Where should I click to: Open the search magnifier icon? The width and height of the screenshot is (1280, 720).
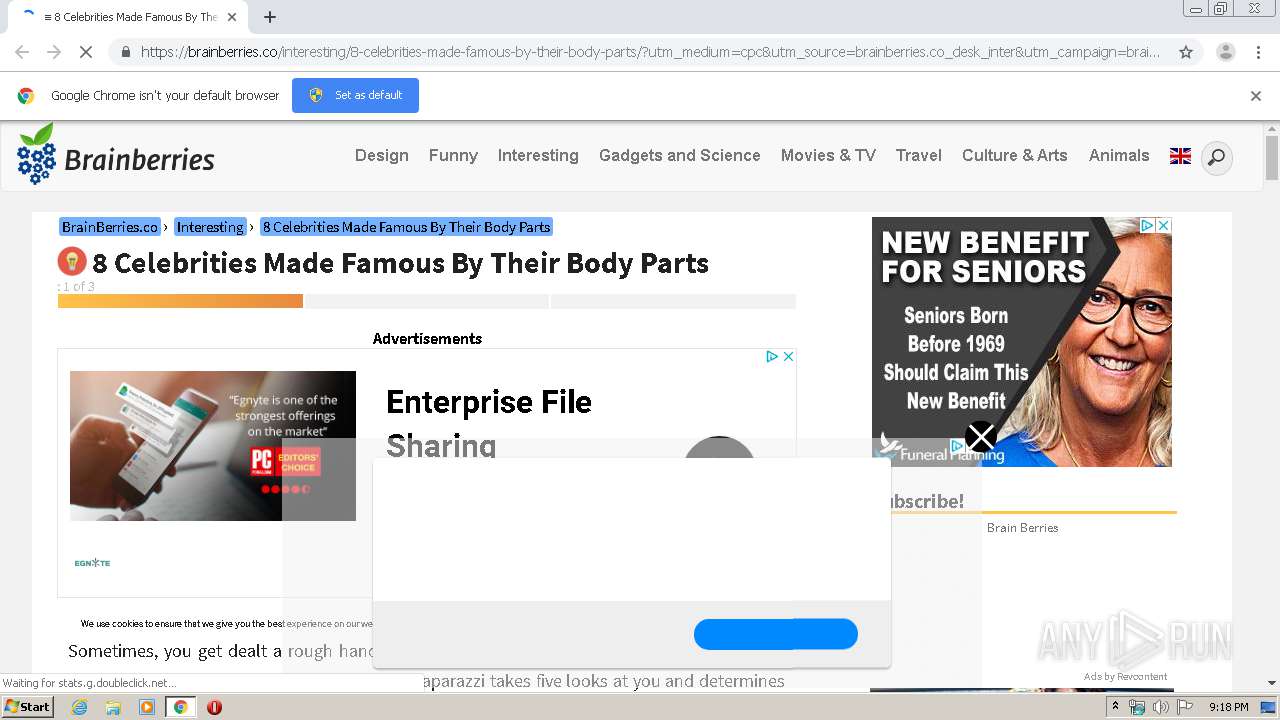click(x=1216, y=157)
